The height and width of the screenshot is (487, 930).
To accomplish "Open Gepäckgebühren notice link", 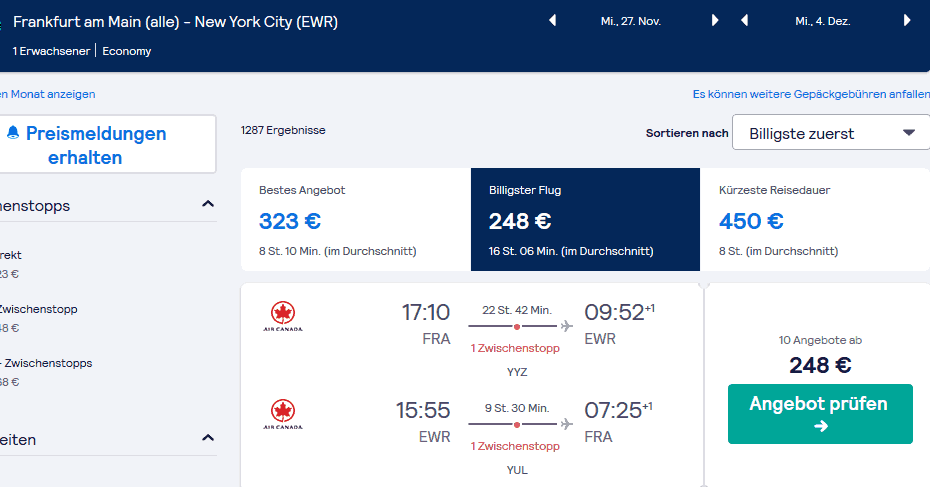I will point(811,94).
